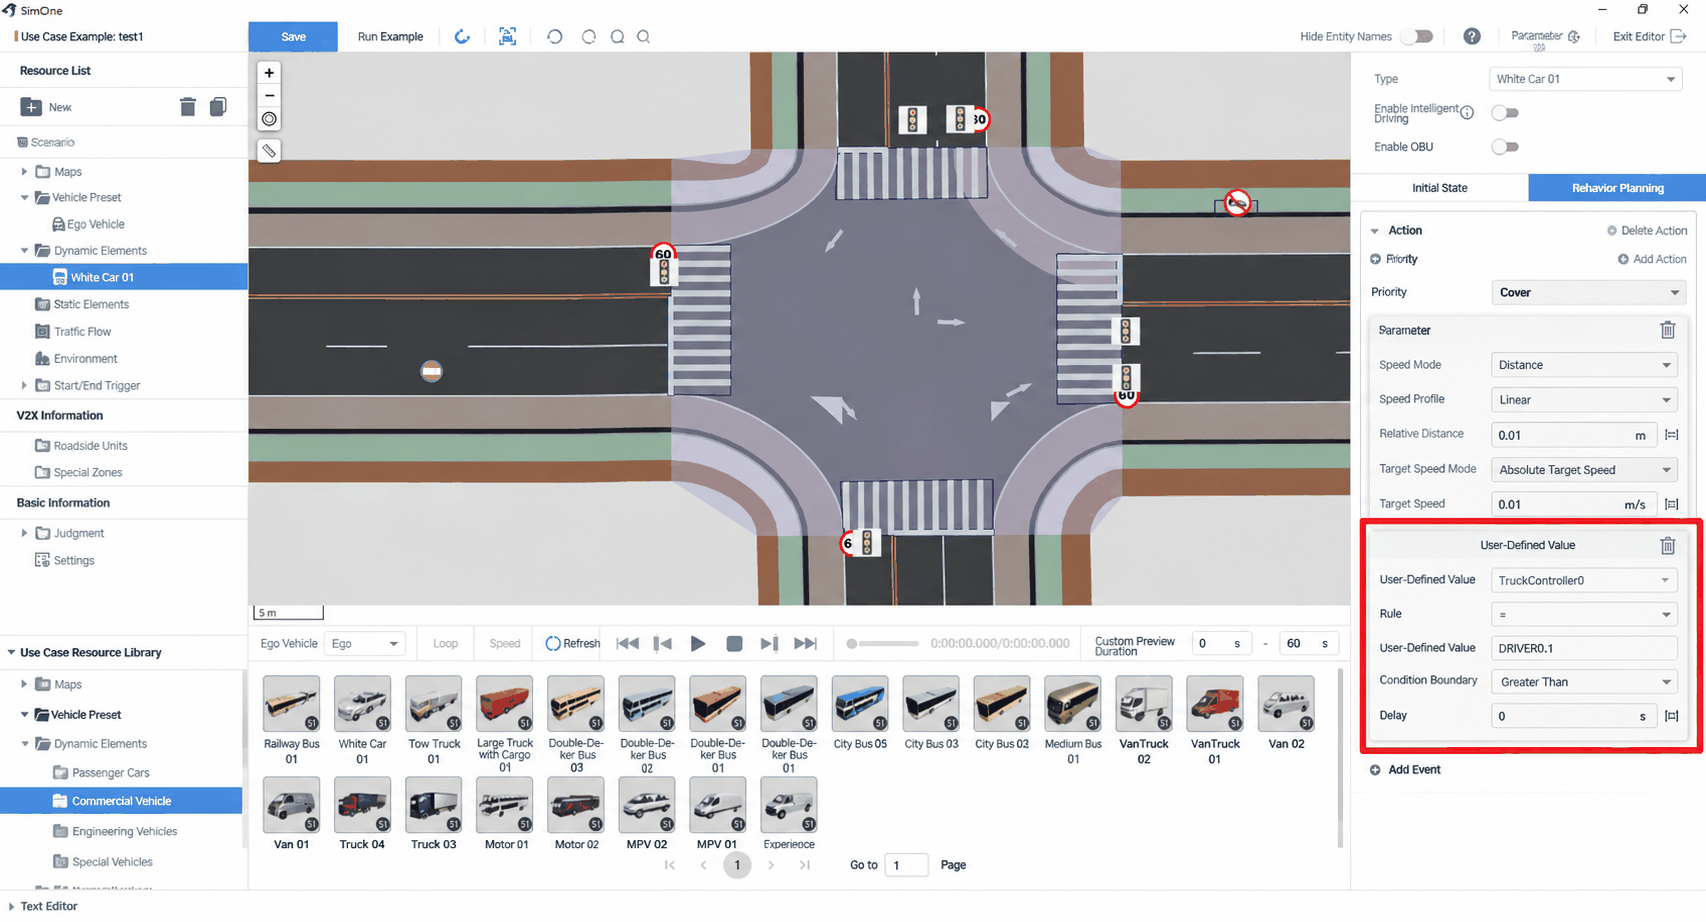Click the Refresh button
The image size is (1706, 922).
click(x=572, y=643)
